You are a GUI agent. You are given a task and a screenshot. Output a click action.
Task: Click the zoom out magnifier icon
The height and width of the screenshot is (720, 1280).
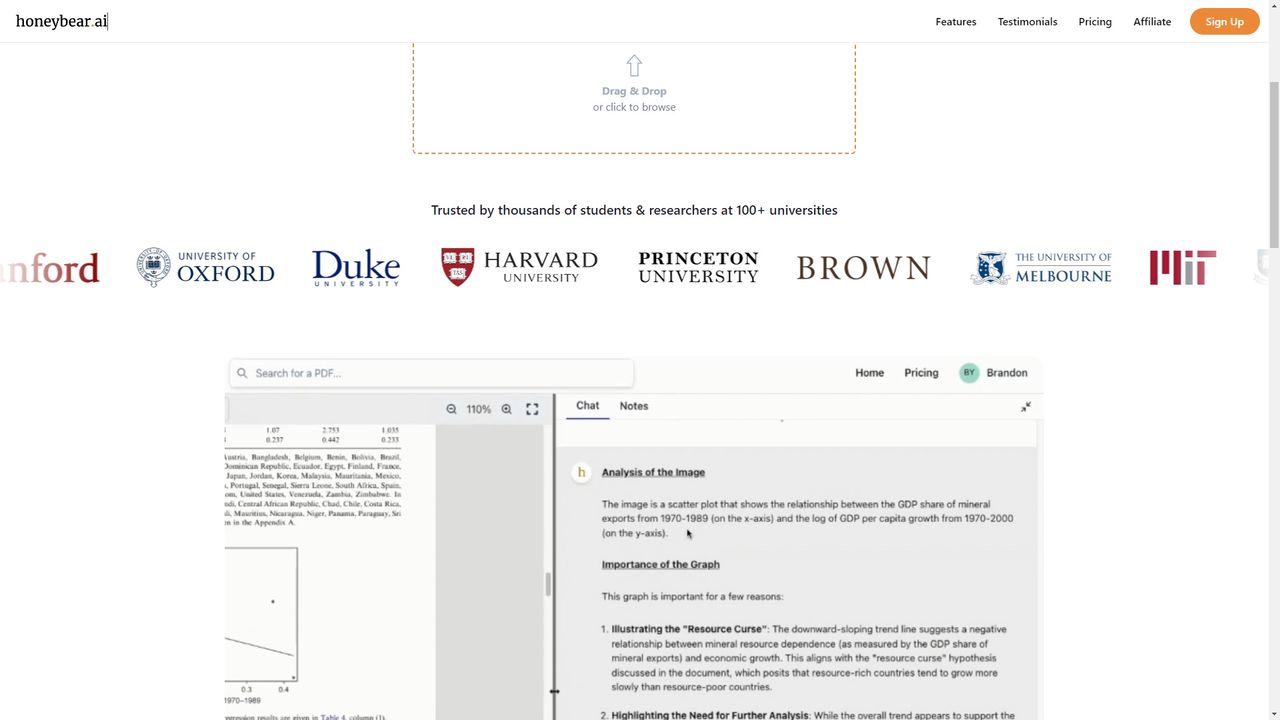[x=451, y=409]
